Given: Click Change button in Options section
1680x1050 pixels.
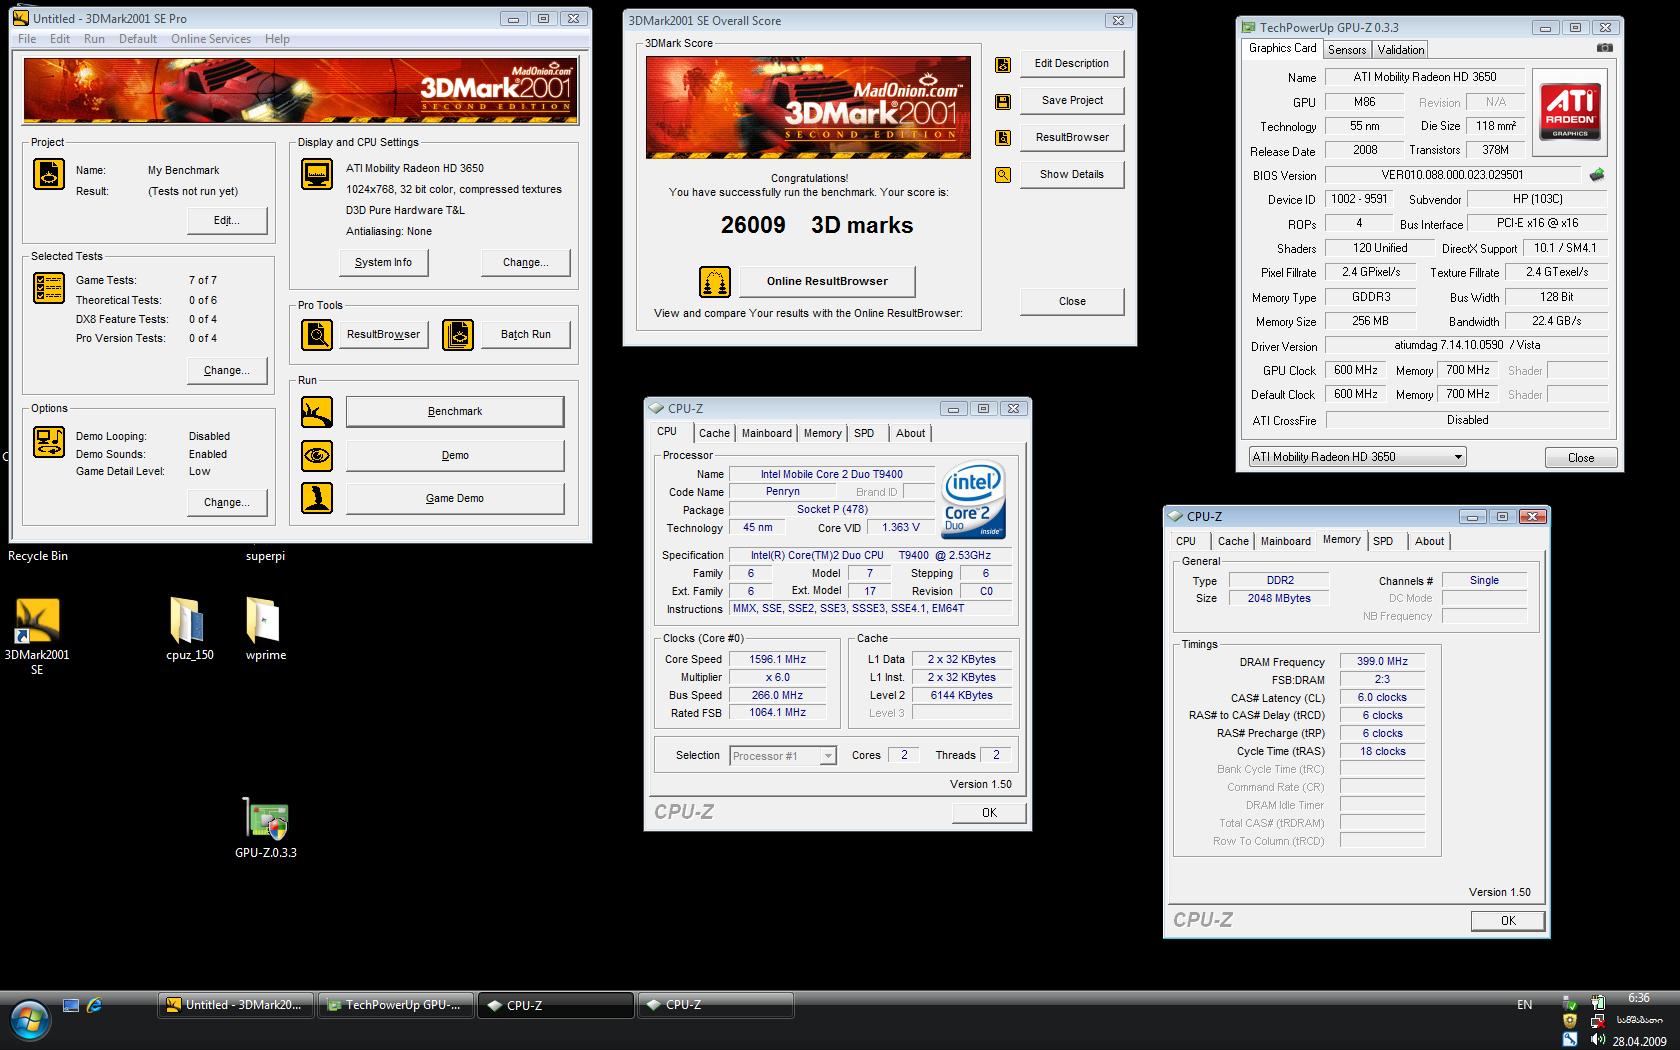Looking at the screenshot, I should coord(227,502).
